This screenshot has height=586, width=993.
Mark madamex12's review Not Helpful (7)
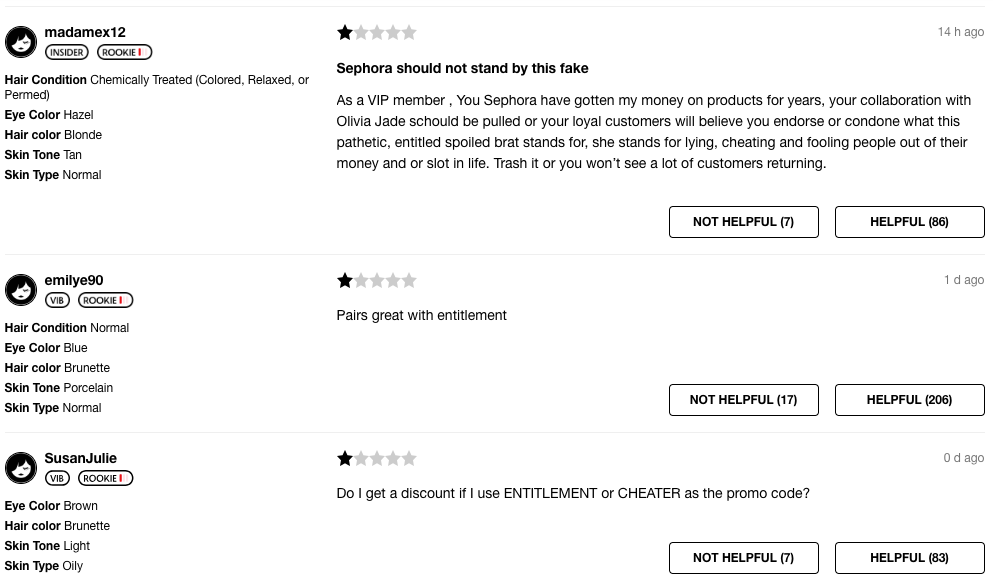[x=743, y=222]
